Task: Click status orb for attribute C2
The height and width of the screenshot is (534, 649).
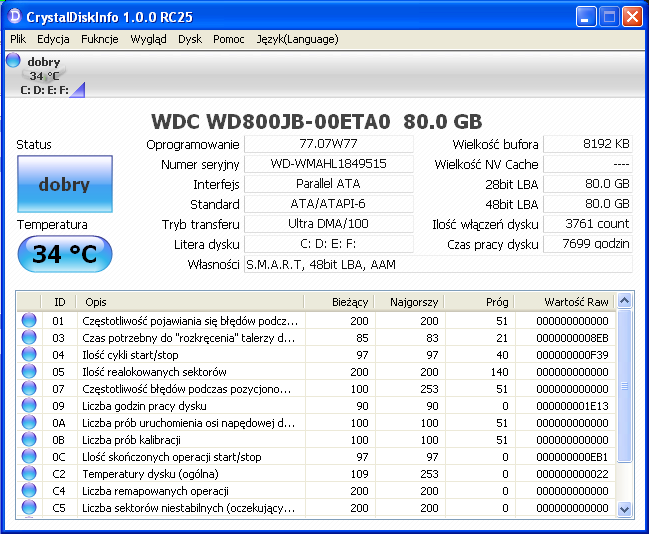Action: (x=29, y=473)
